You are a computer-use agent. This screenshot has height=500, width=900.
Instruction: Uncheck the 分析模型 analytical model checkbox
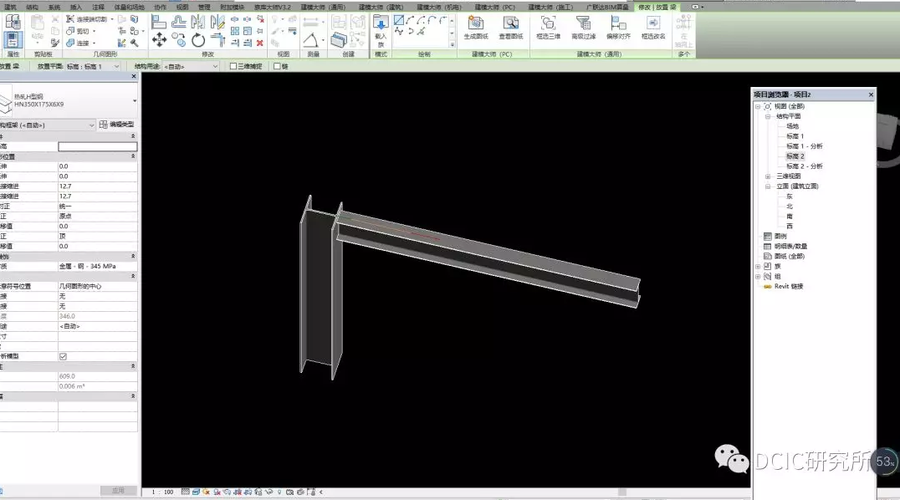tap(63, 356)
